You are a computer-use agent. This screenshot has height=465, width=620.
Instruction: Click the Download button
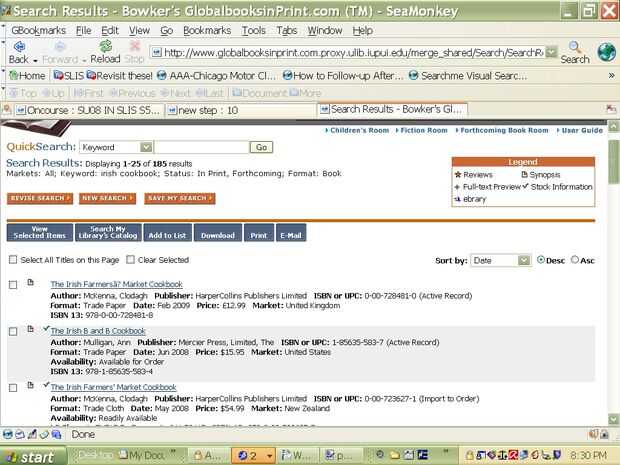tap(218, 232)
